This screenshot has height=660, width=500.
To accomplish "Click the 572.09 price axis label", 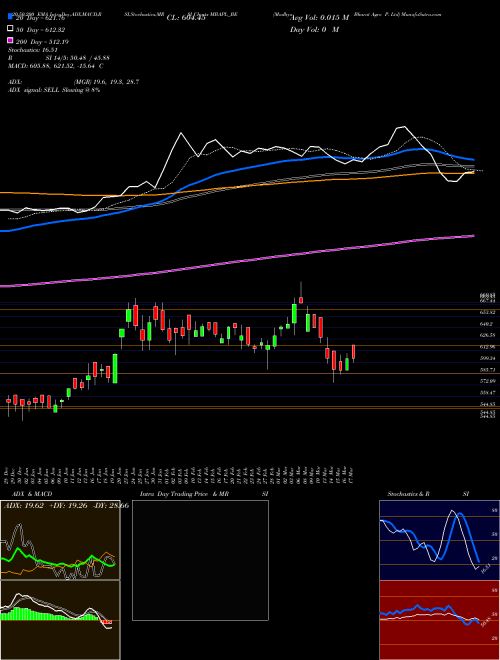I will (487, 381).
